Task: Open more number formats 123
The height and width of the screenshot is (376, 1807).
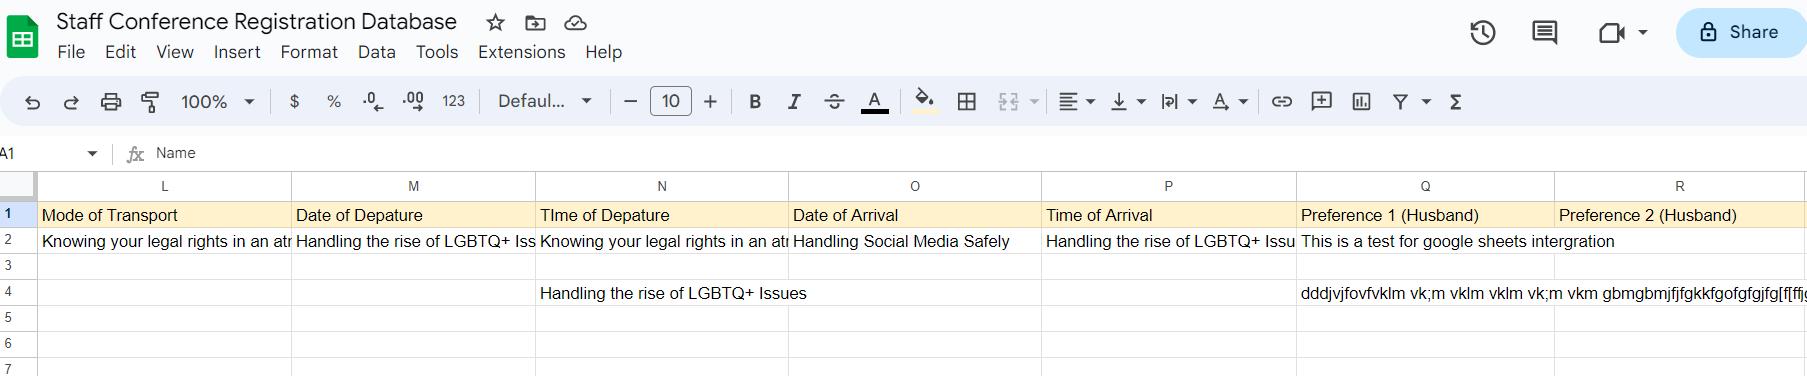Action: click(454, 102)
